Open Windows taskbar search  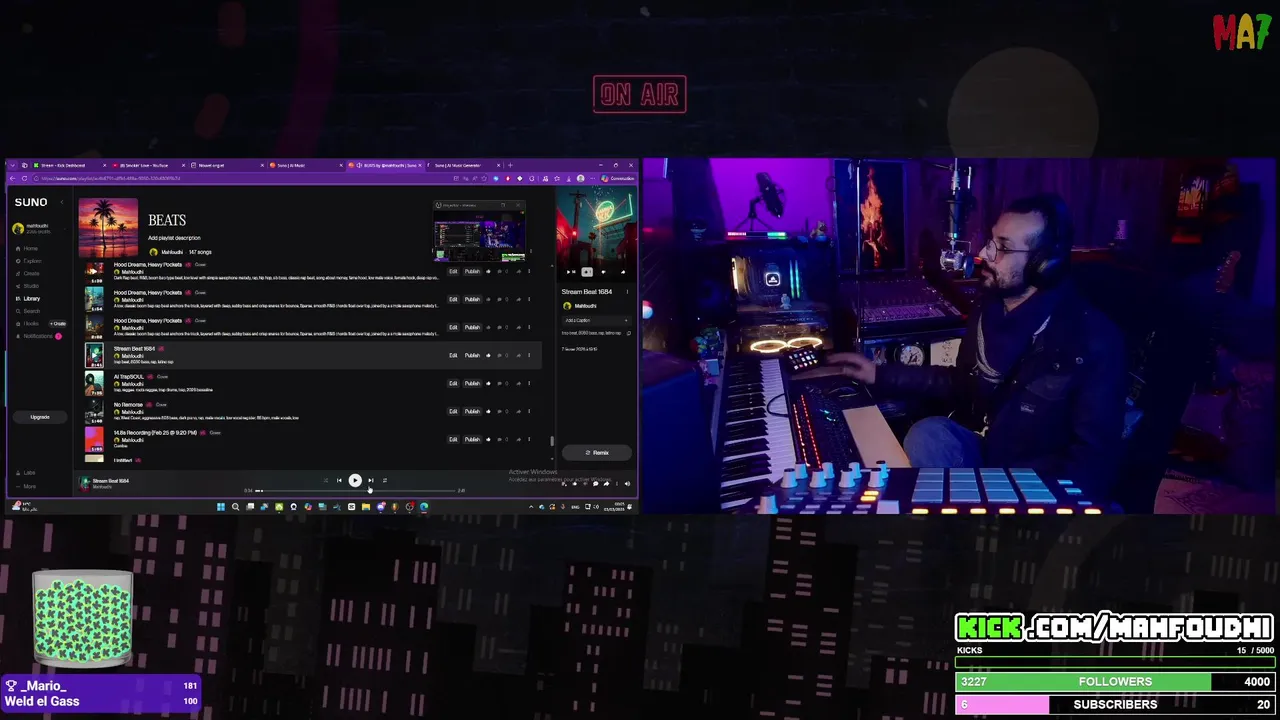(x=235, y=506)
